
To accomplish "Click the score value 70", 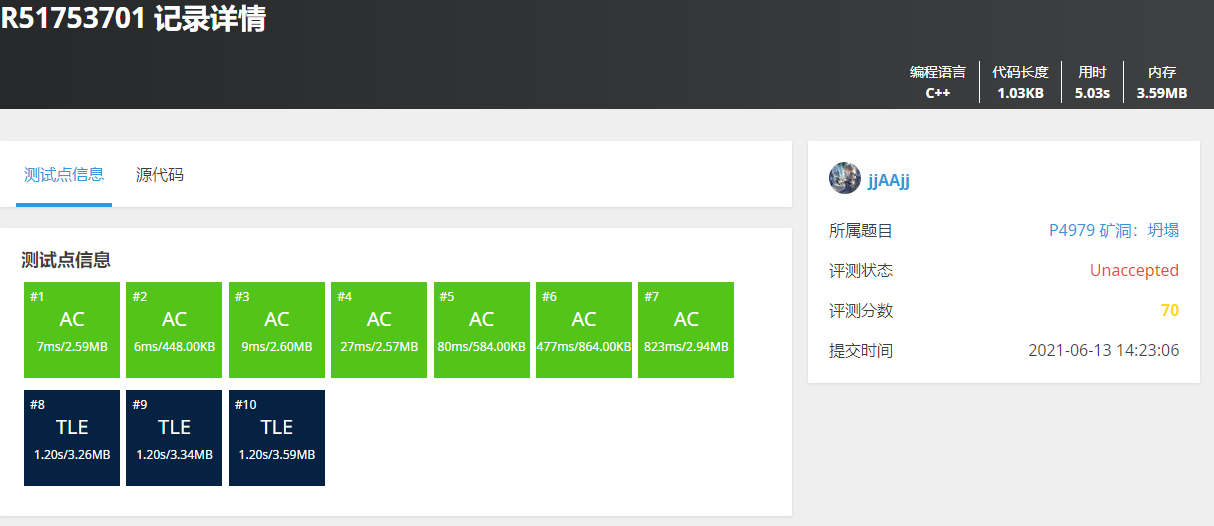I will (1170, 311).
